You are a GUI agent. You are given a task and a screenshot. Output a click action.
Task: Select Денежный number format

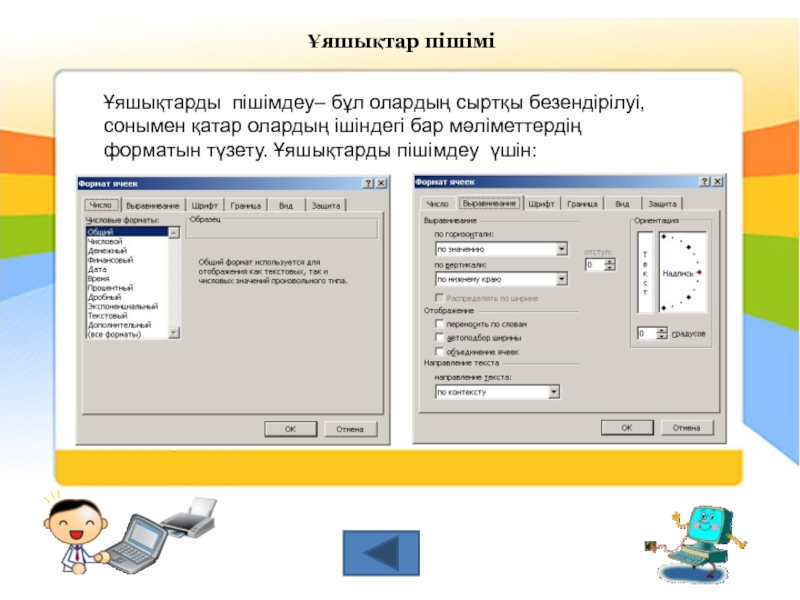click(127, 251)
